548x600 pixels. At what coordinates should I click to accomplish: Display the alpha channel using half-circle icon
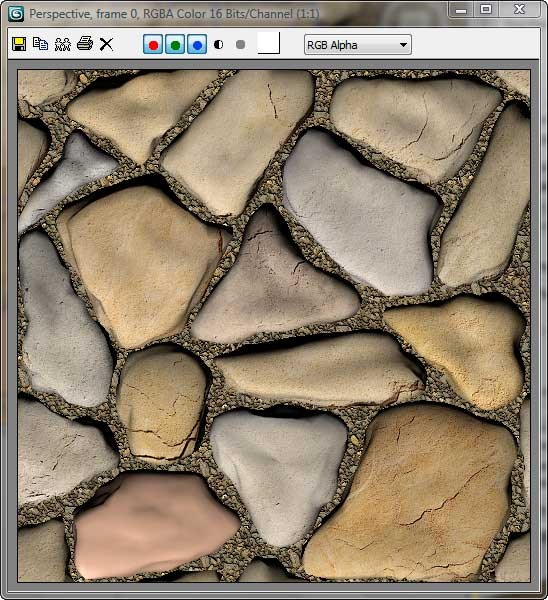point(219,44)
